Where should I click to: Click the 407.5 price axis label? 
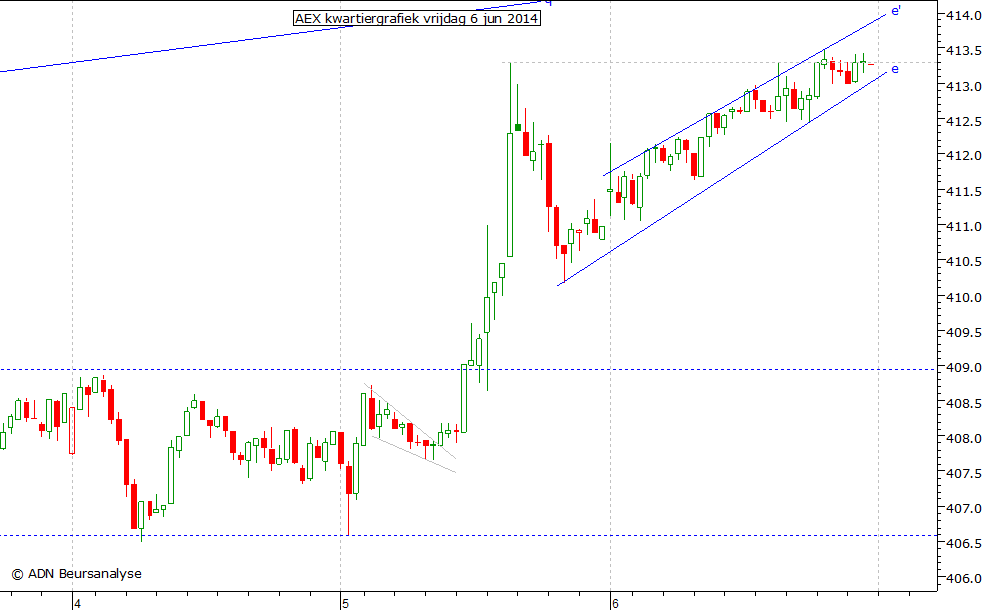point(964,473)
